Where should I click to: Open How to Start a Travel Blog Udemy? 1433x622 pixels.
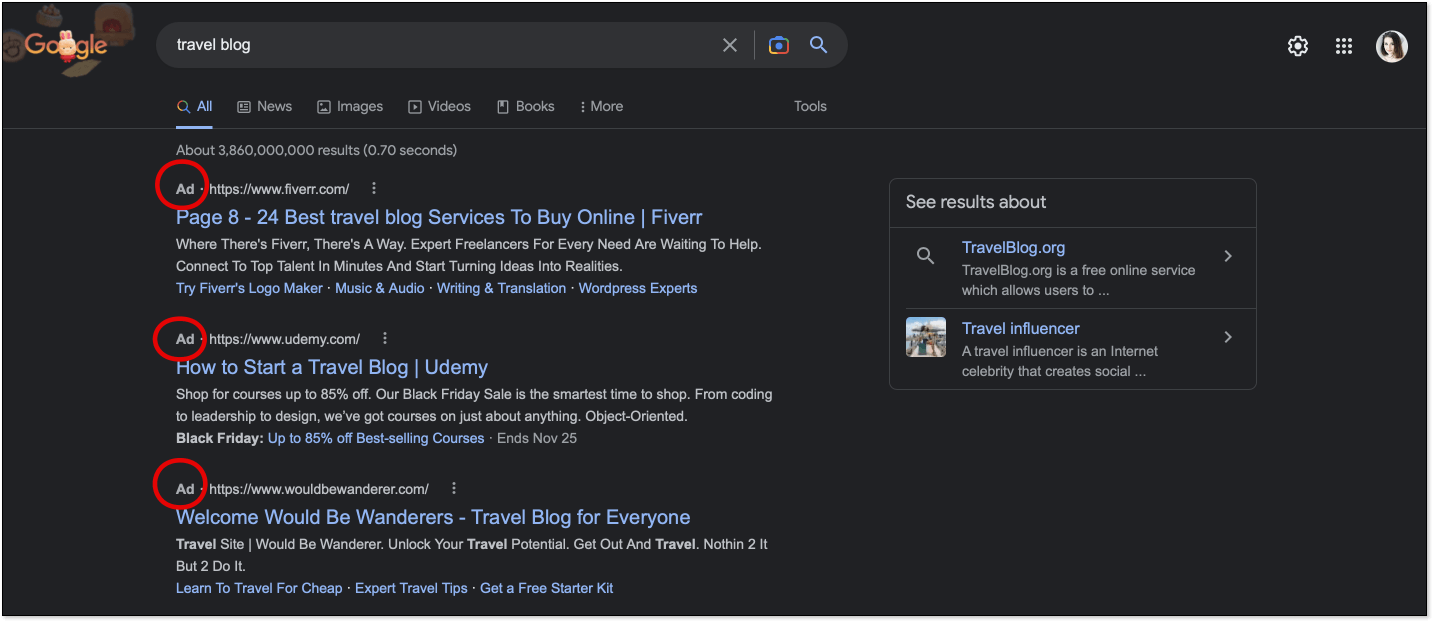[332, 367]
